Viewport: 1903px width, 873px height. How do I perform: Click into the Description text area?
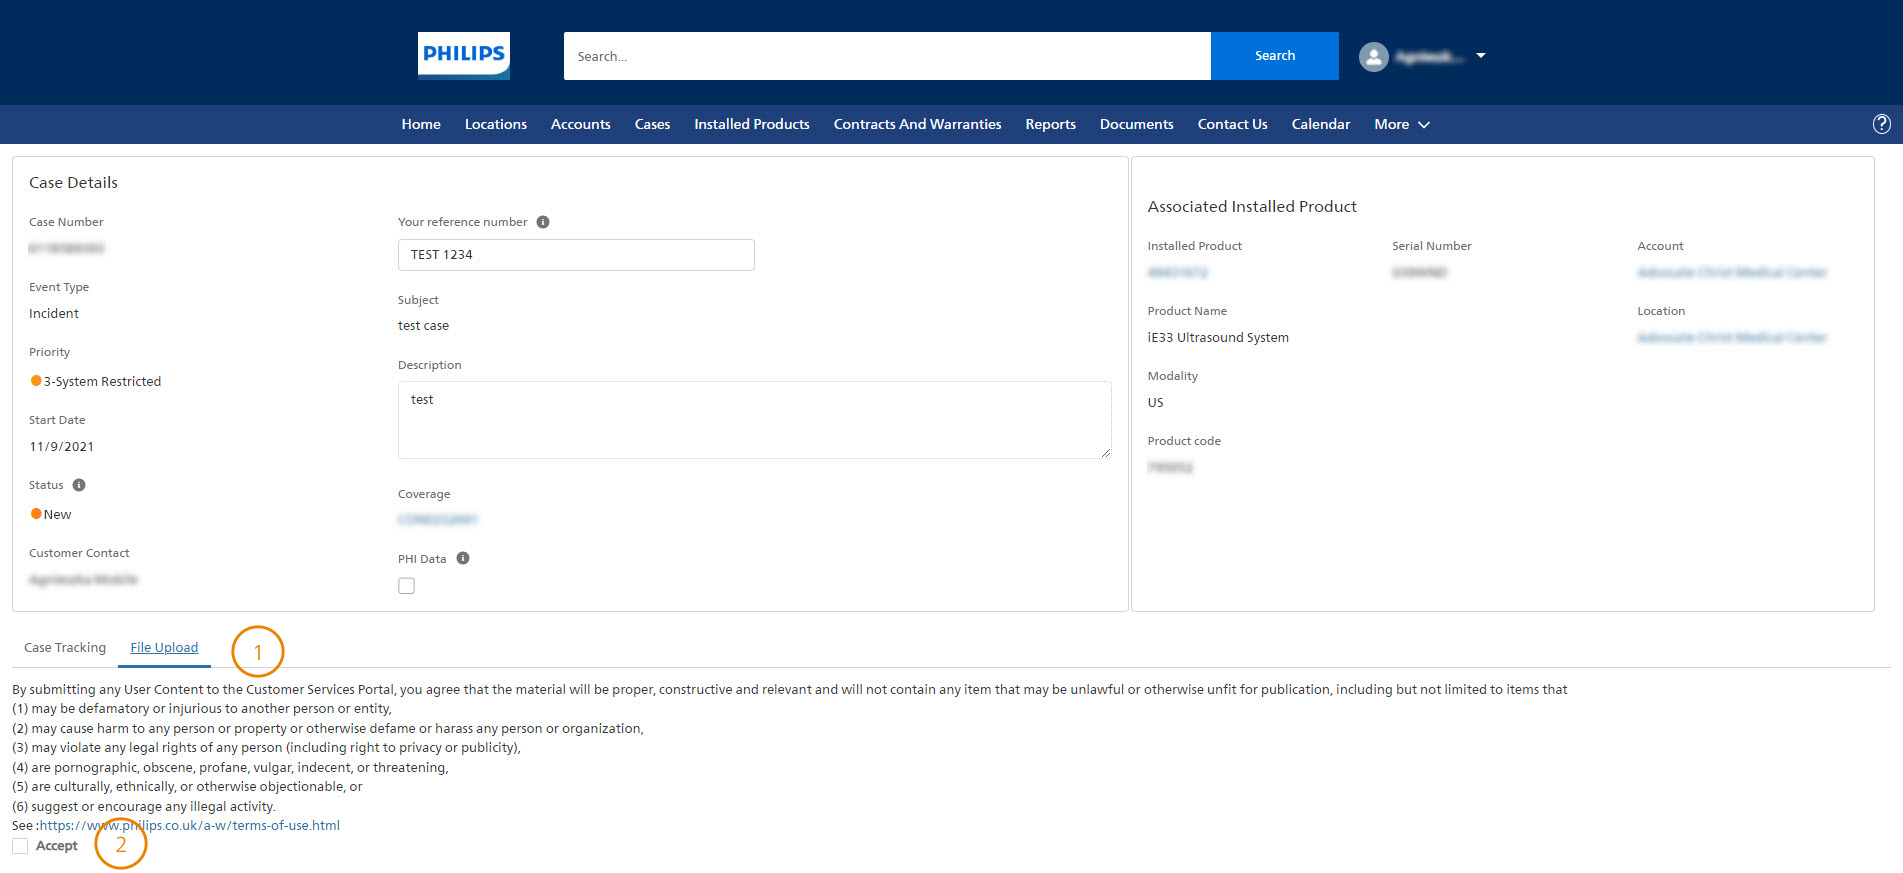coord(754,420)
